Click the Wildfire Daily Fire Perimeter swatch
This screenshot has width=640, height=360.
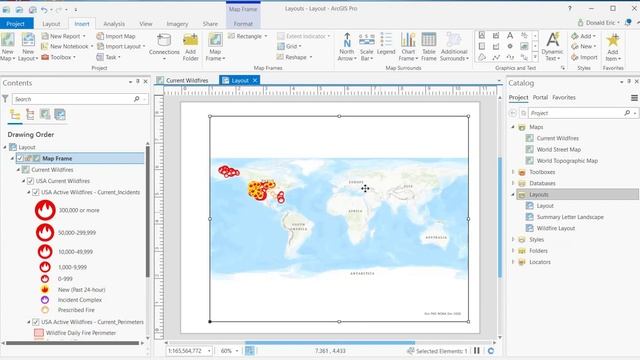point(39,333)
